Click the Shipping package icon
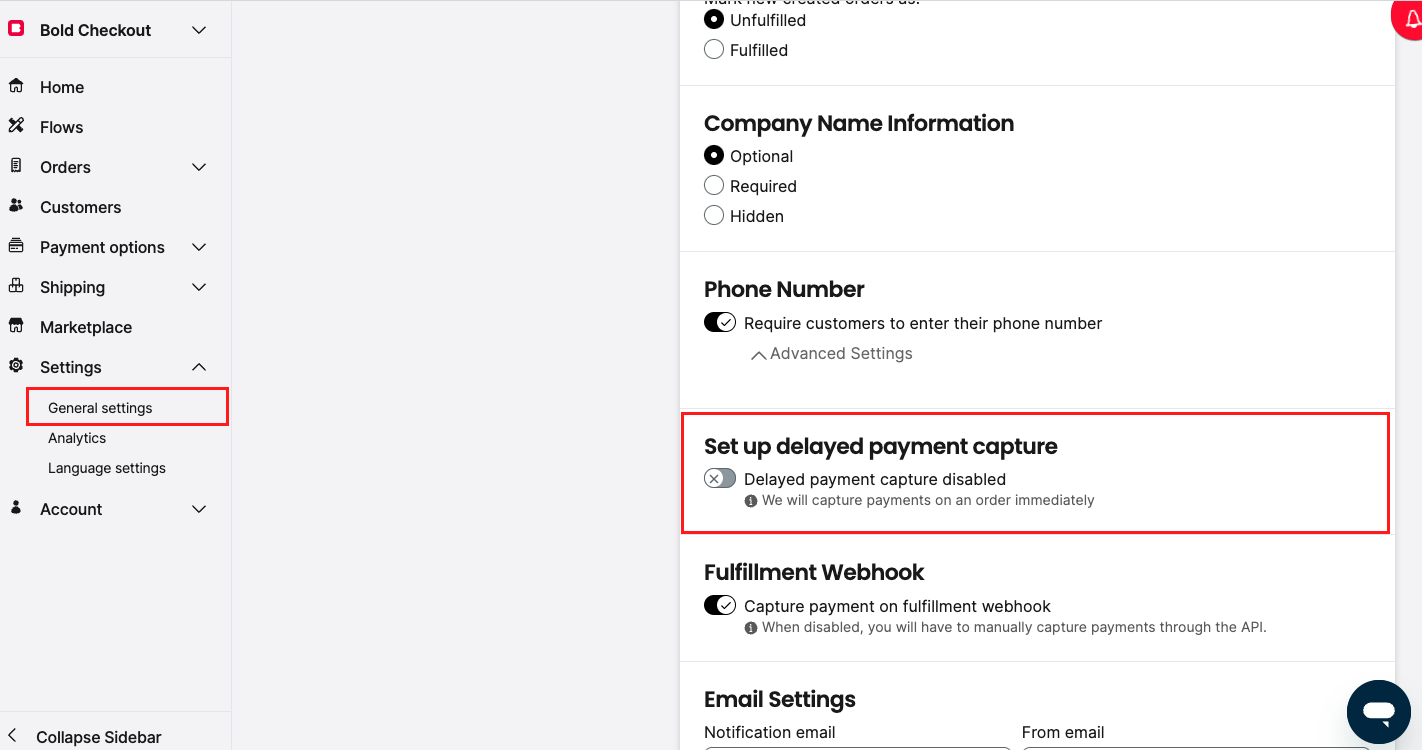 (17, 287)
